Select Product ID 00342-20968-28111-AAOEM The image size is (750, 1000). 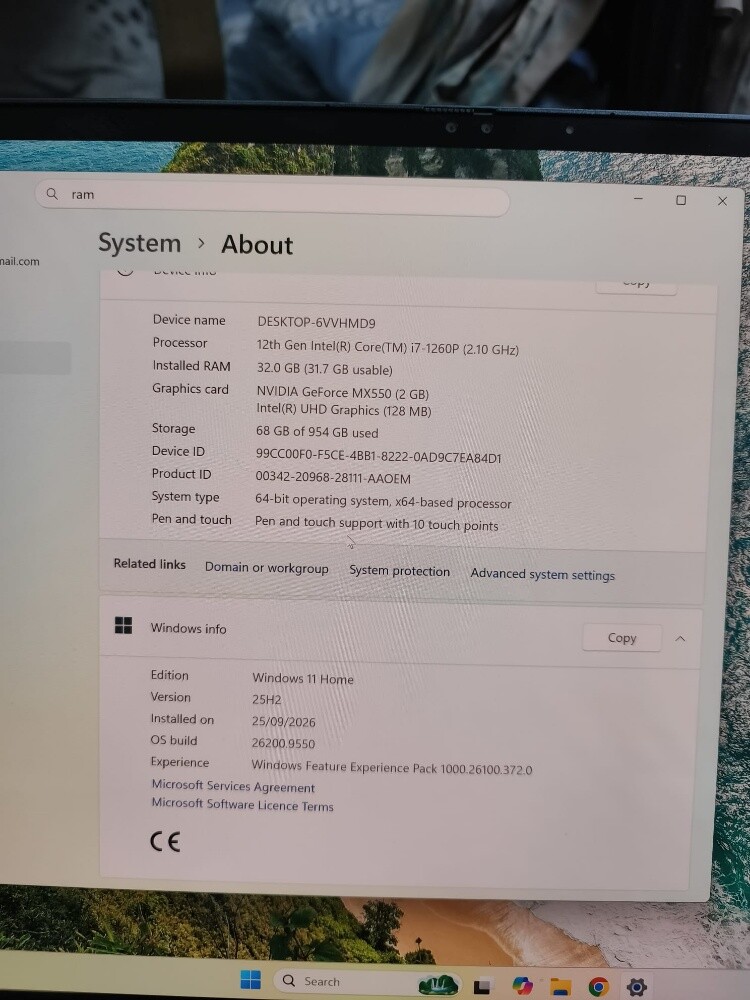[333, 478]
